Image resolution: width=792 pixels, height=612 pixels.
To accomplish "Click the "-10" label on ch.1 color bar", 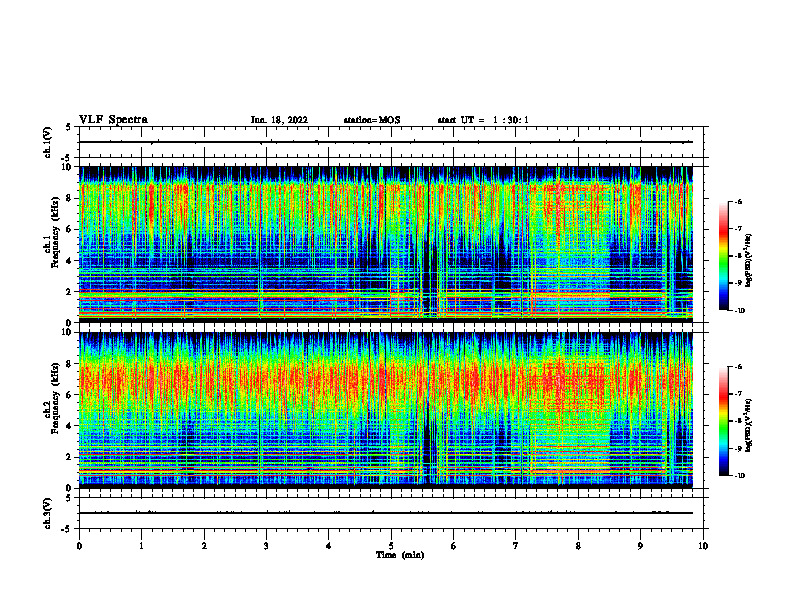I will 740,311.
